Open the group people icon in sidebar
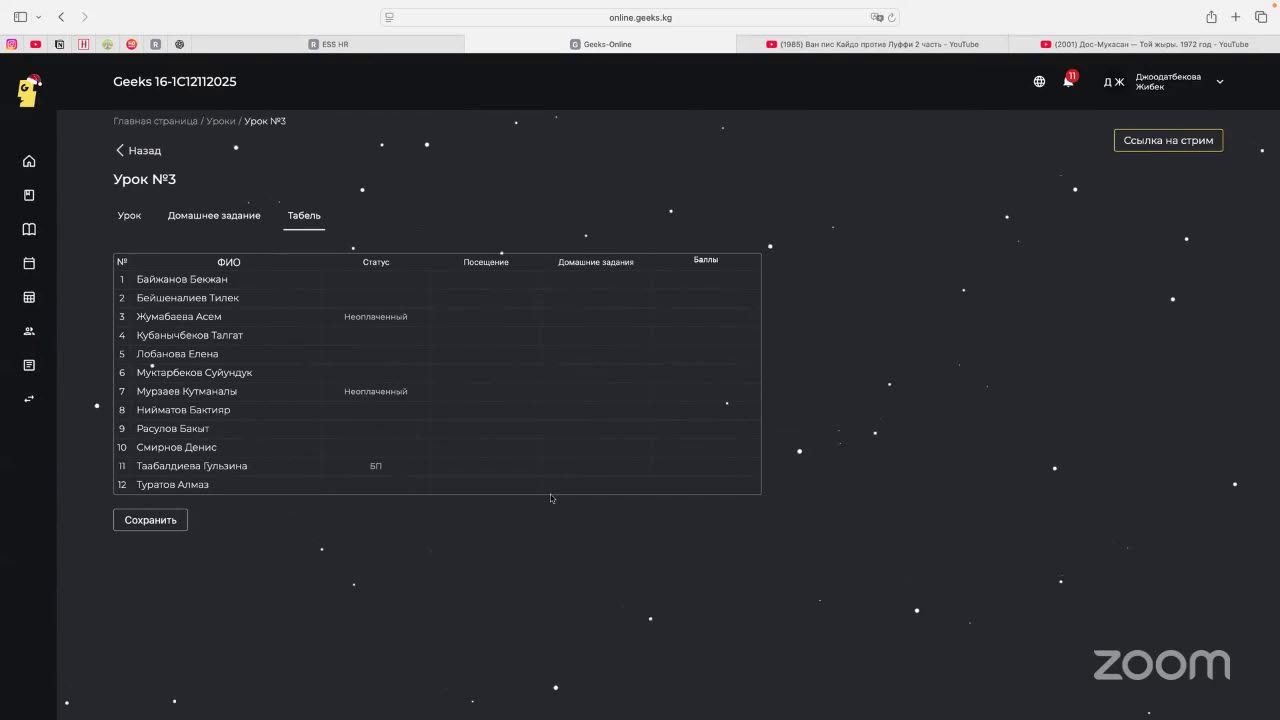The width and height of the screenshot is (1280, 720). point(29,331)
